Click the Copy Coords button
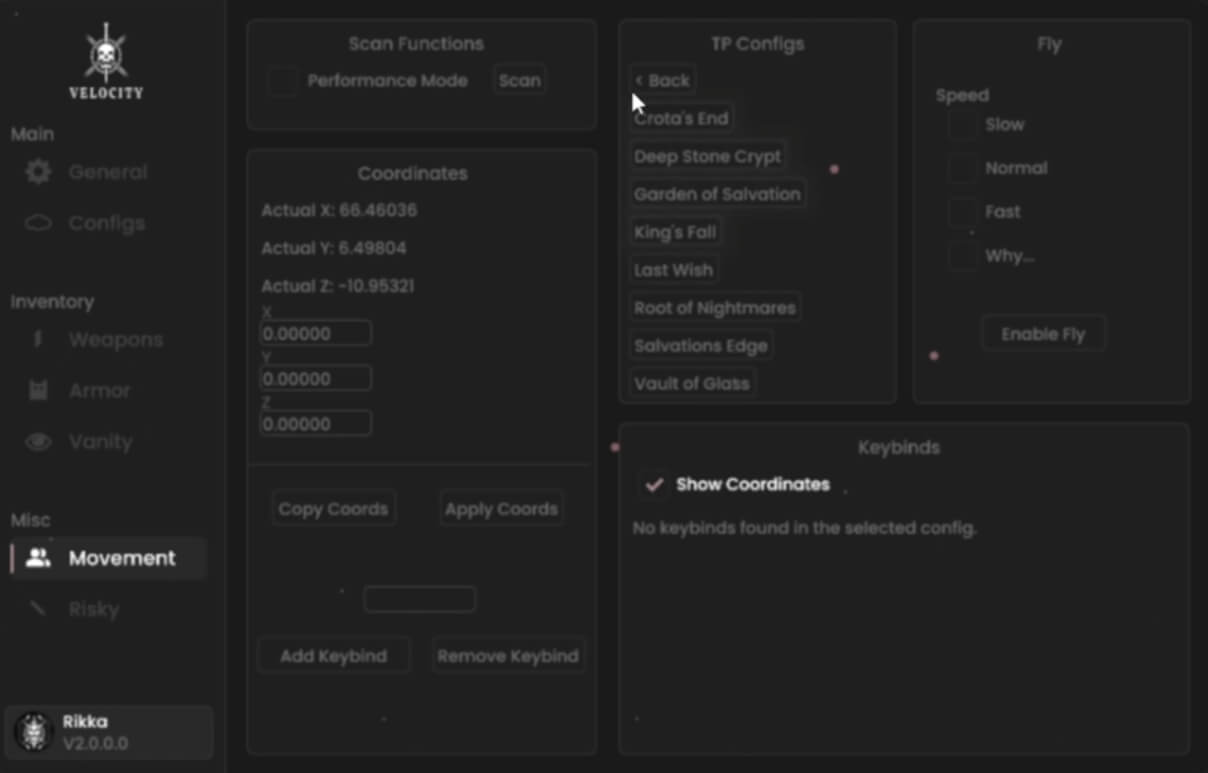Viewport: 1208px width, 773px height. [333, 509]
